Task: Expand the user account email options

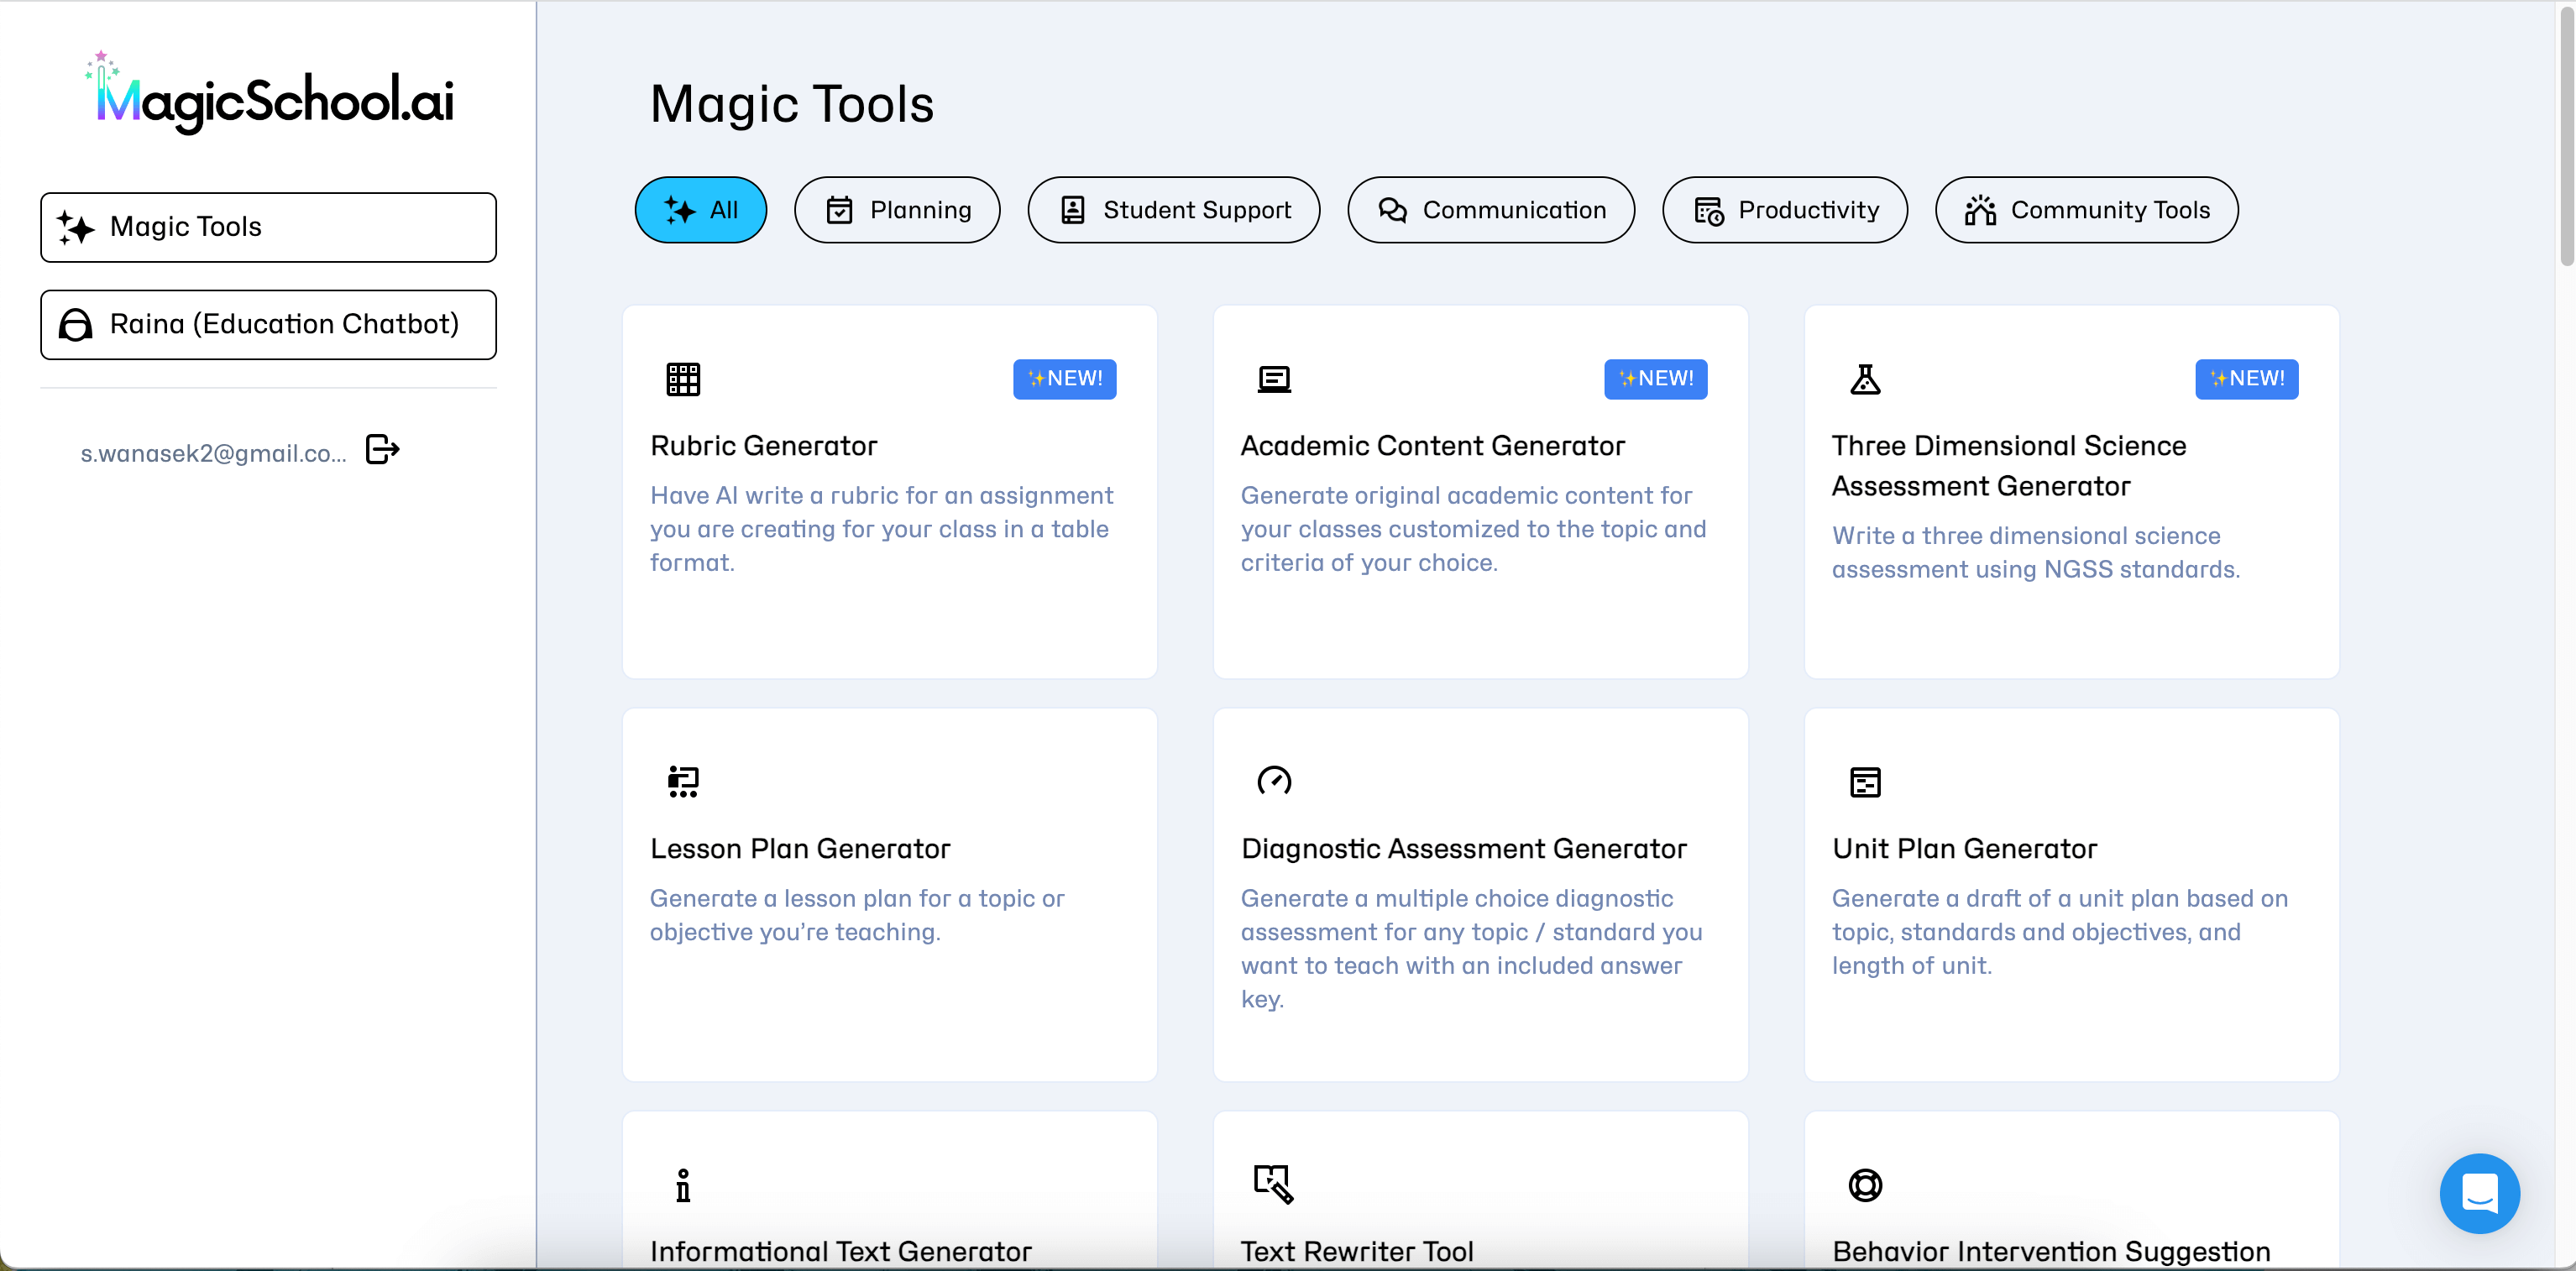Action: pos(212,452)
